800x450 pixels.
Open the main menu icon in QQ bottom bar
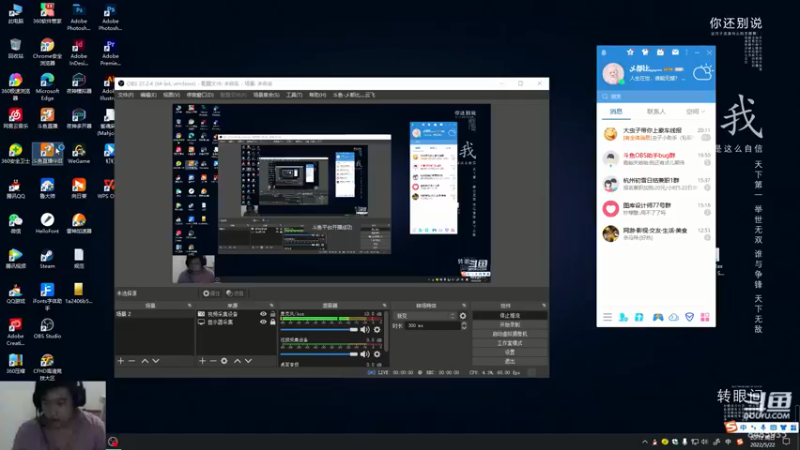(607, 317)
